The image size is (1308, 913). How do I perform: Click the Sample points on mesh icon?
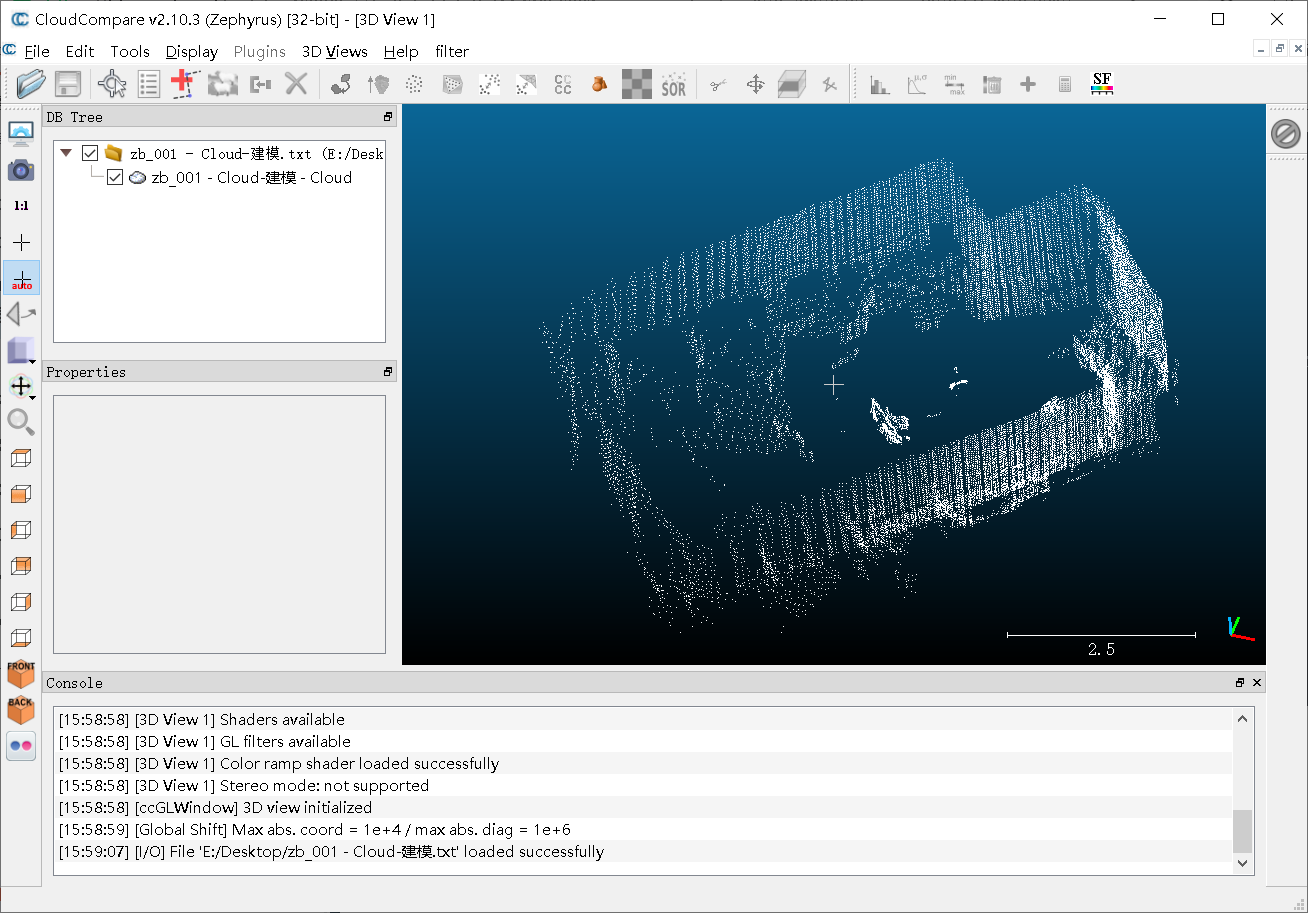tap(452, 85)
